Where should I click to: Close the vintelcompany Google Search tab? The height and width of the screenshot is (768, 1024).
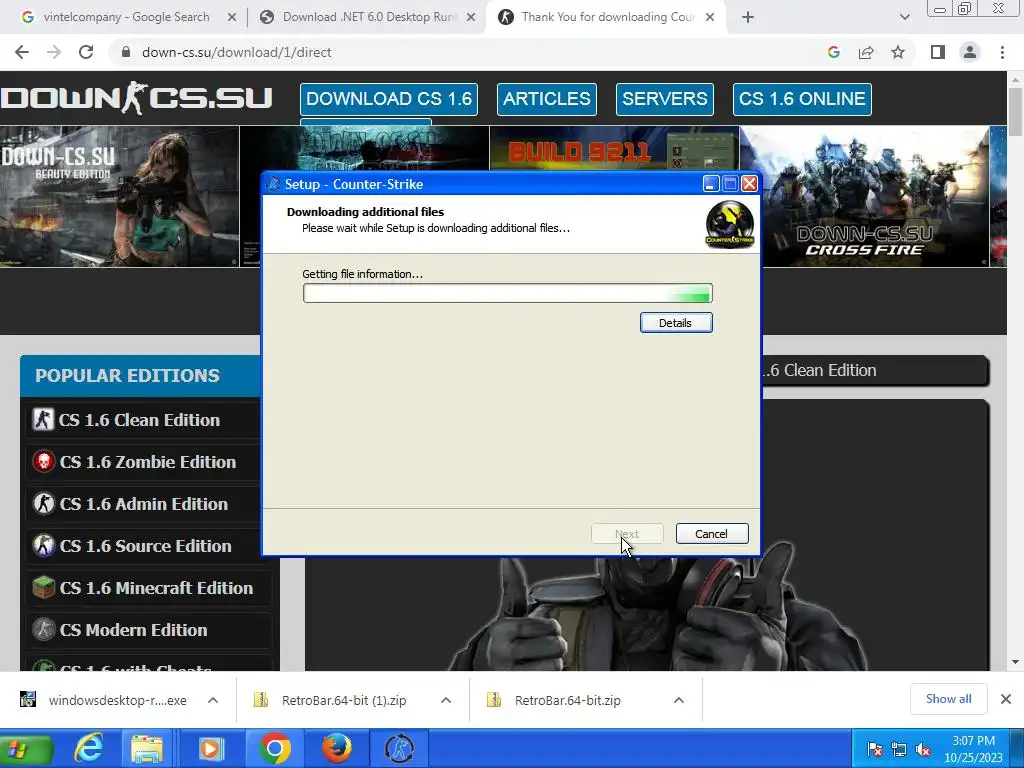pos(232,18)
